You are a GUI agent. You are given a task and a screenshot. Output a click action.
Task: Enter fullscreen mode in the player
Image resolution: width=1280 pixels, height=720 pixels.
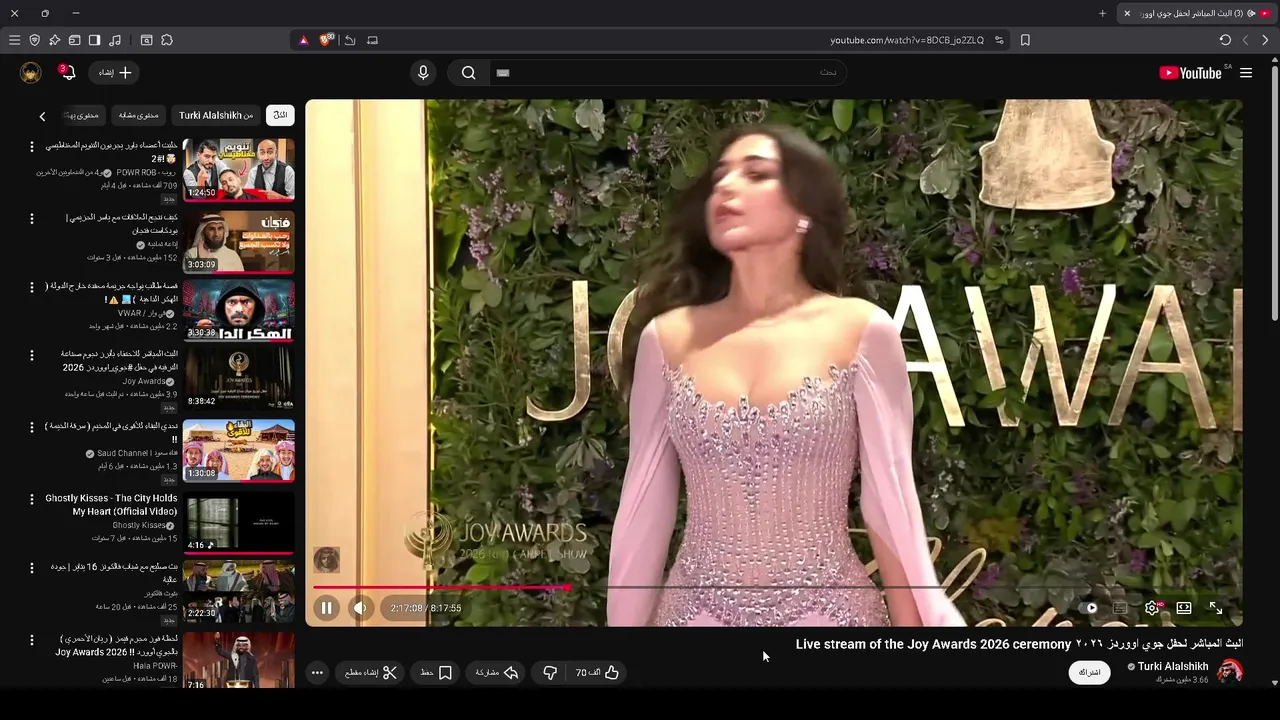(x=1216, y=608)
